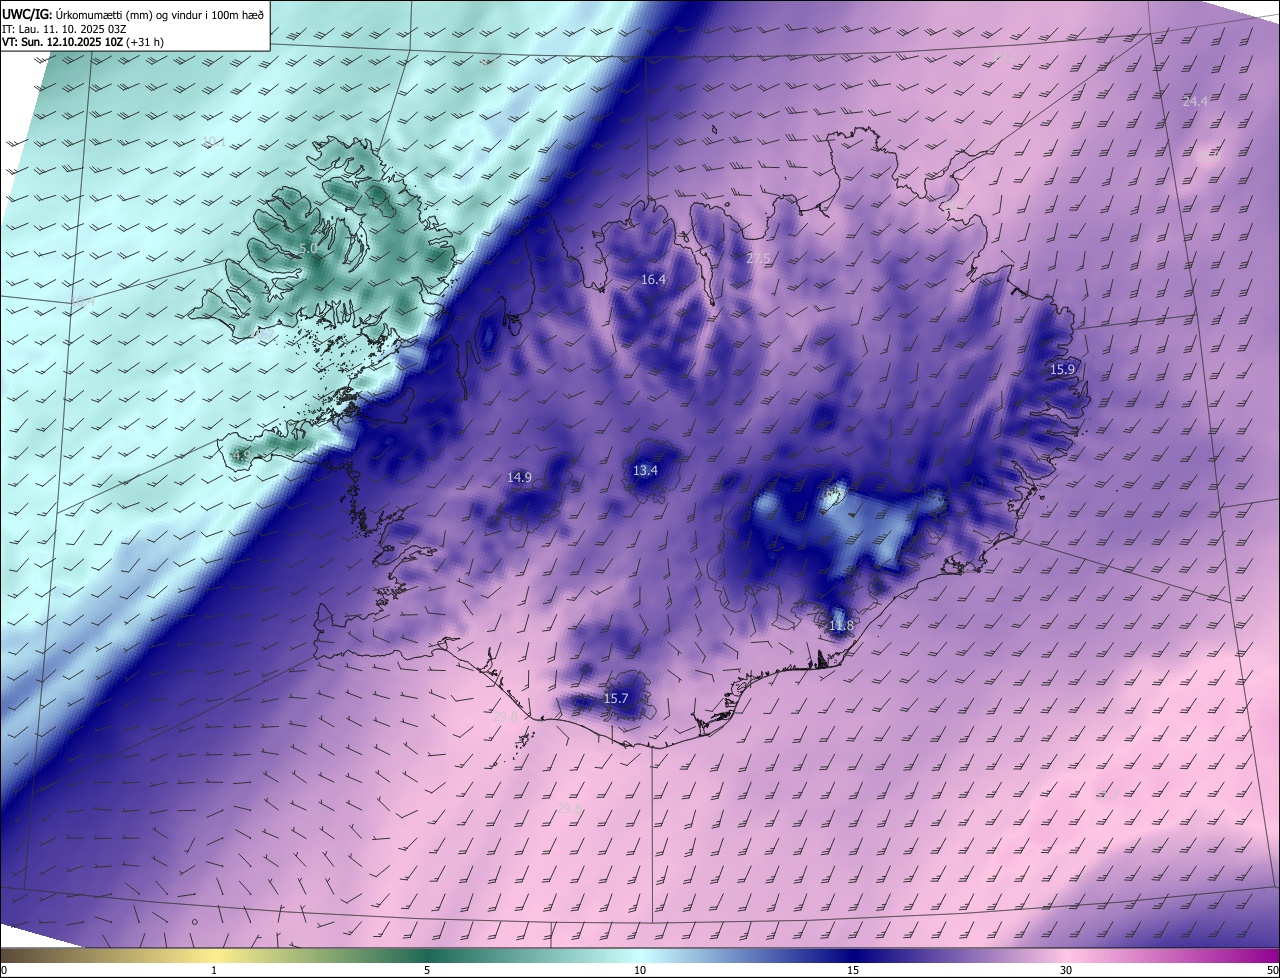The width and height of the screenshot is (1280, 978).
Task: Click the UWC/IG map title text
Action: 133,14
